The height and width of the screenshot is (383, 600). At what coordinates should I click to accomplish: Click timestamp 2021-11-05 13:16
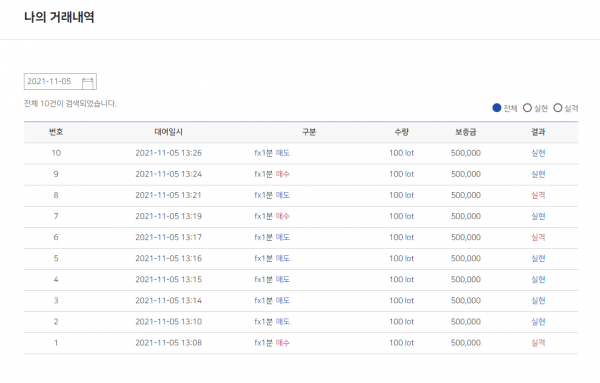pyautogui.click(x=168, y=258)
